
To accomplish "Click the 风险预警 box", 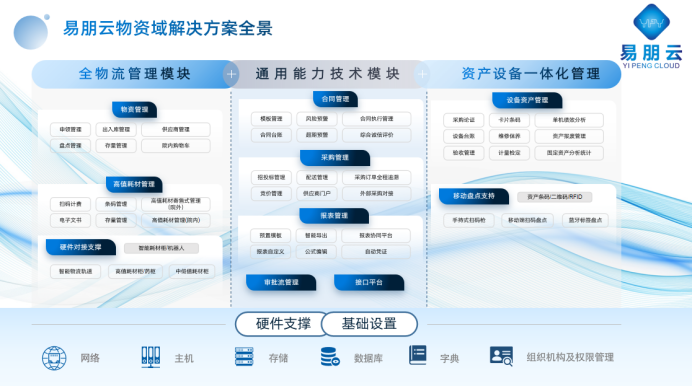I will [x=317, y=119].
